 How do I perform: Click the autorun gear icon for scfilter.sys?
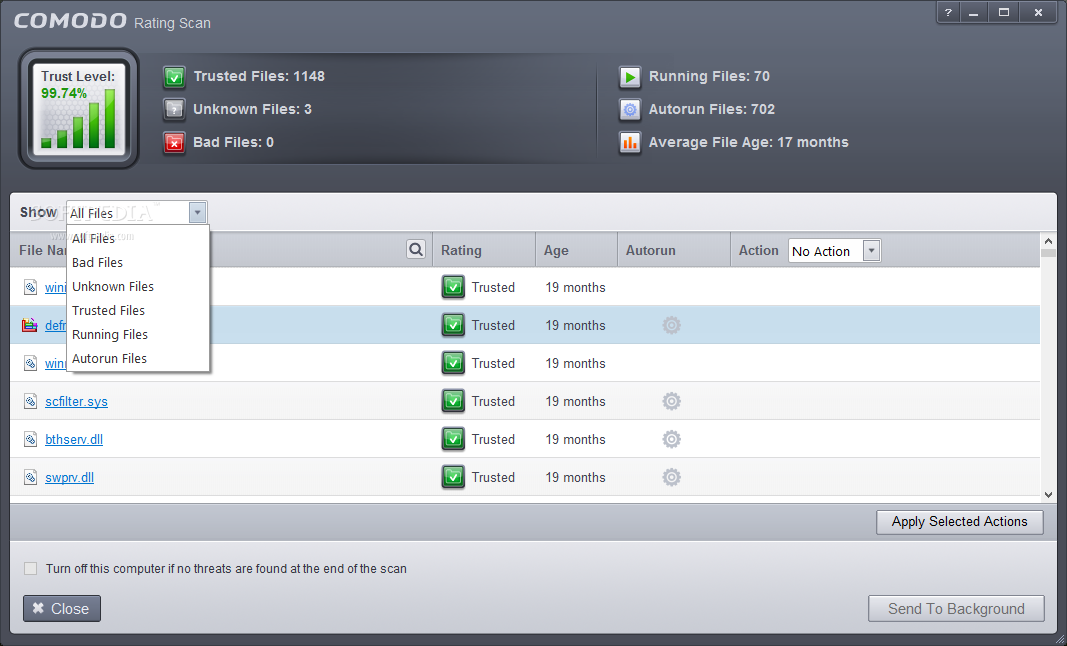point(671,401)
